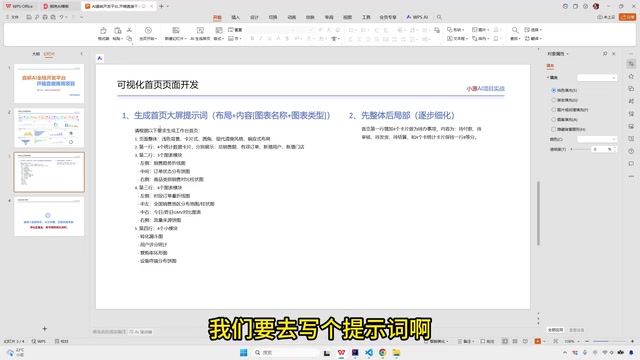
Task: Collapse the slide thumbnail panel chevron
Action: (82, 53)
